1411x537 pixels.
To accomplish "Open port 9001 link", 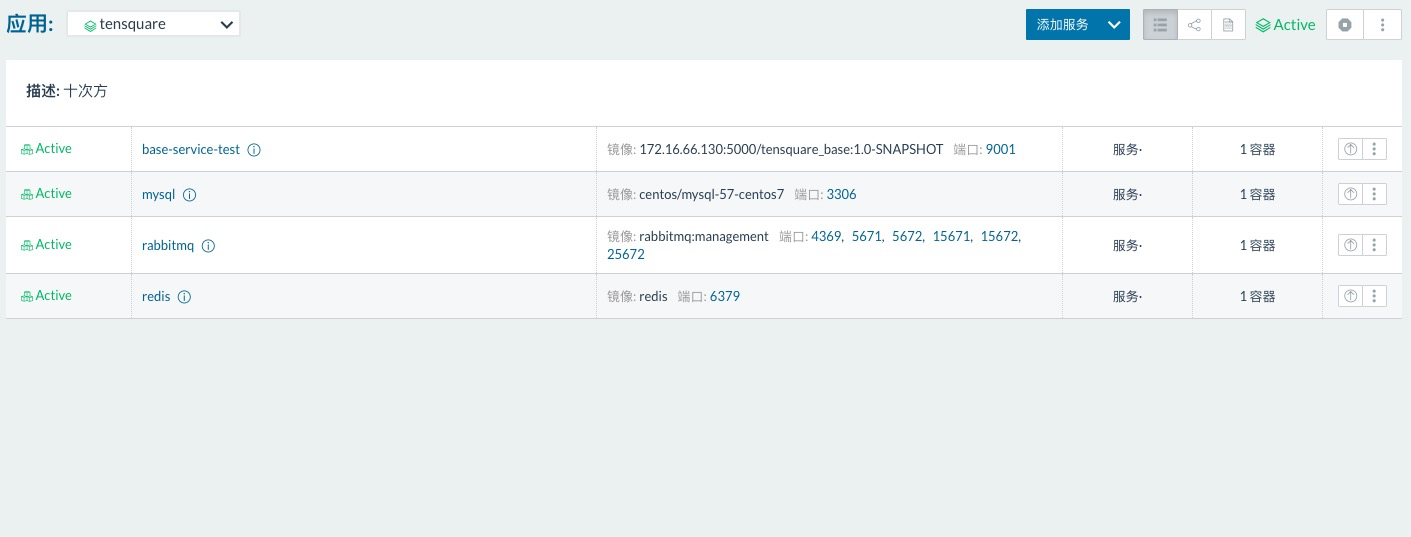I will point(1000,149).
